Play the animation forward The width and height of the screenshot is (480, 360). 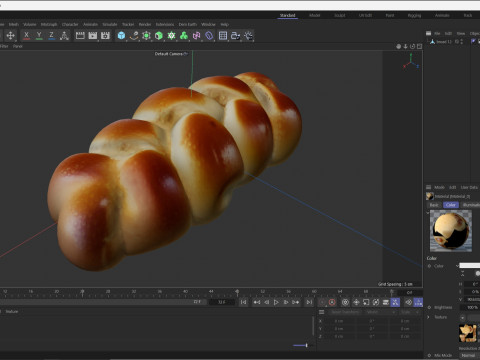(x=276, y=302)
